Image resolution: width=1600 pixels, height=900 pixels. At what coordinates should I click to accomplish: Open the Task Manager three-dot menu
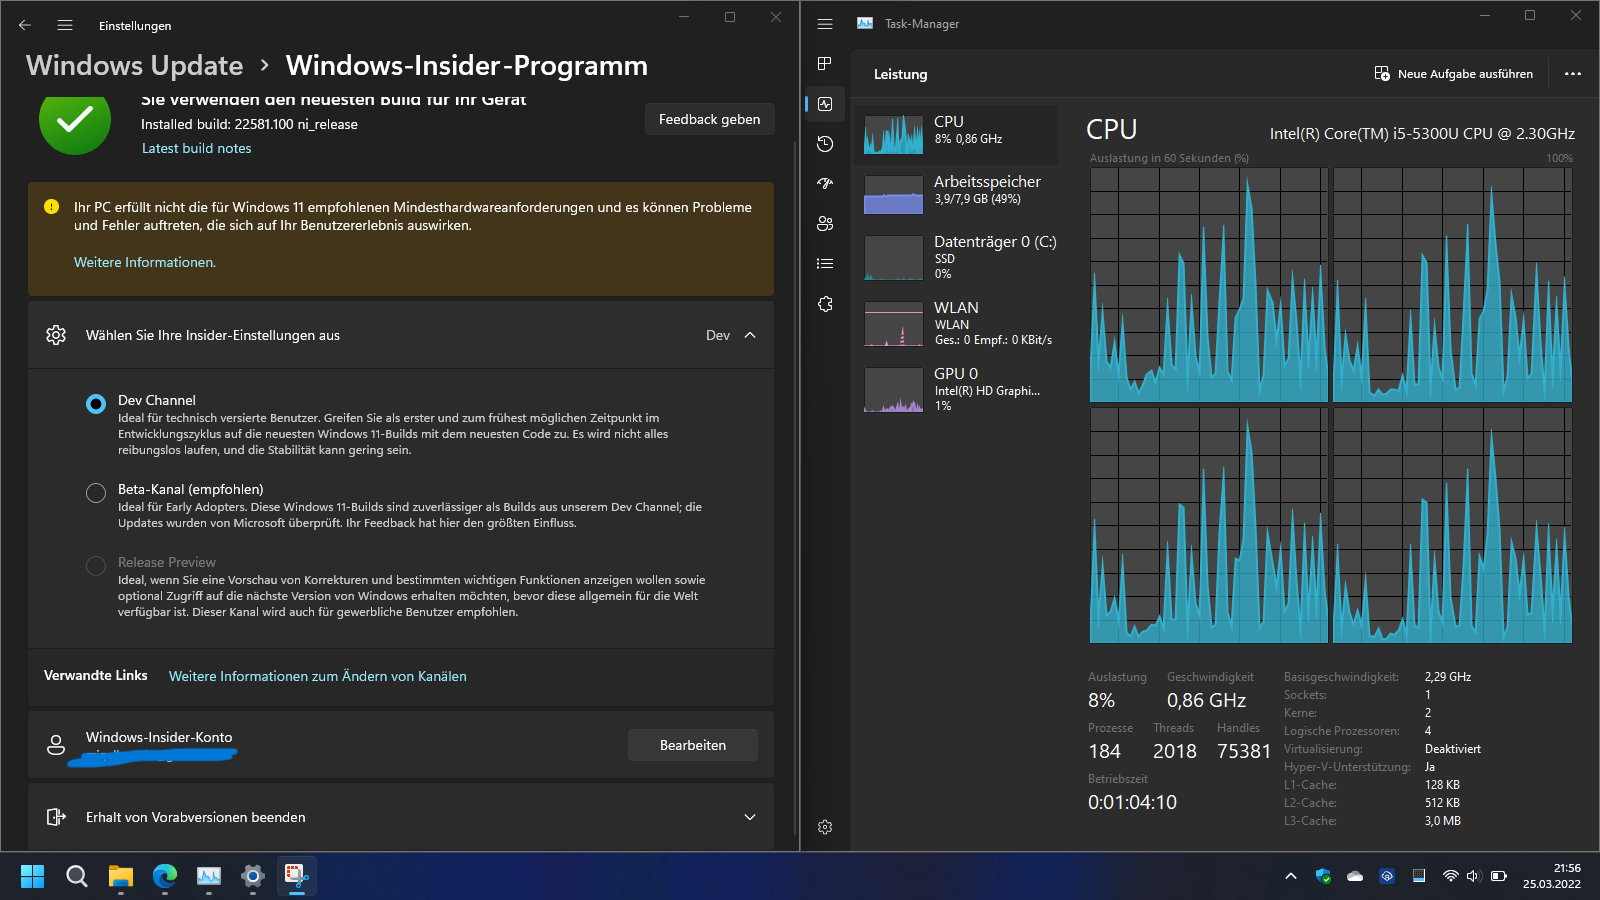pos(1573,73)
